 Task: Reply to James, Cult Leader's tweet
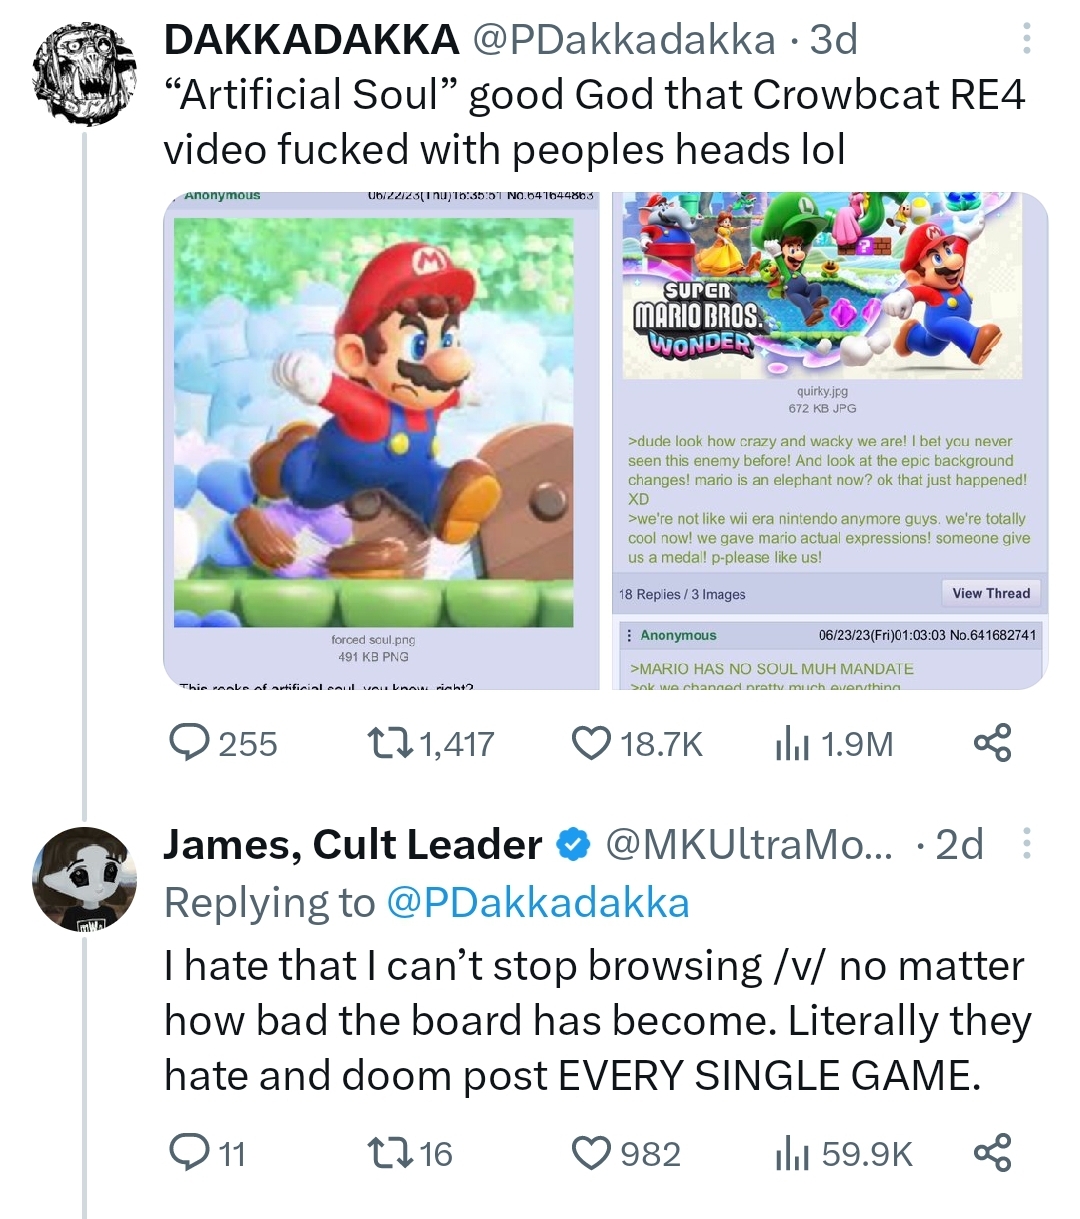190,1153
